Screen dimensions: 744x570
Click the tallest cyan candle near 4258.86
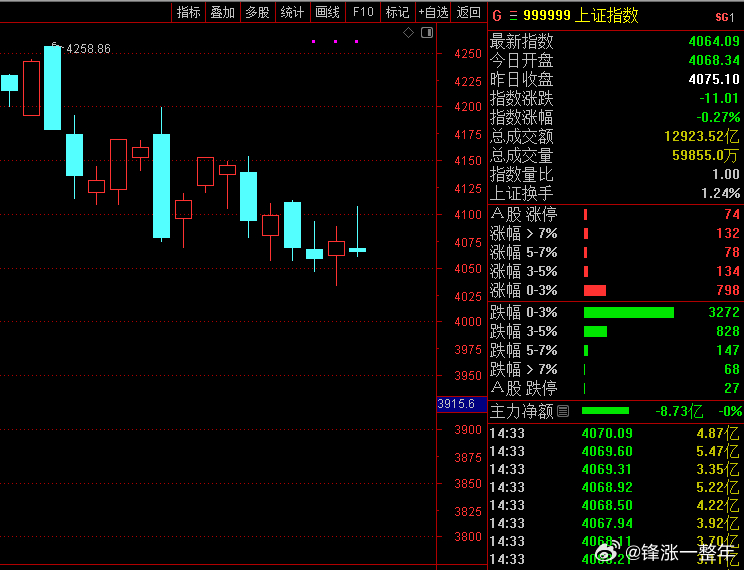coord(53,88)
